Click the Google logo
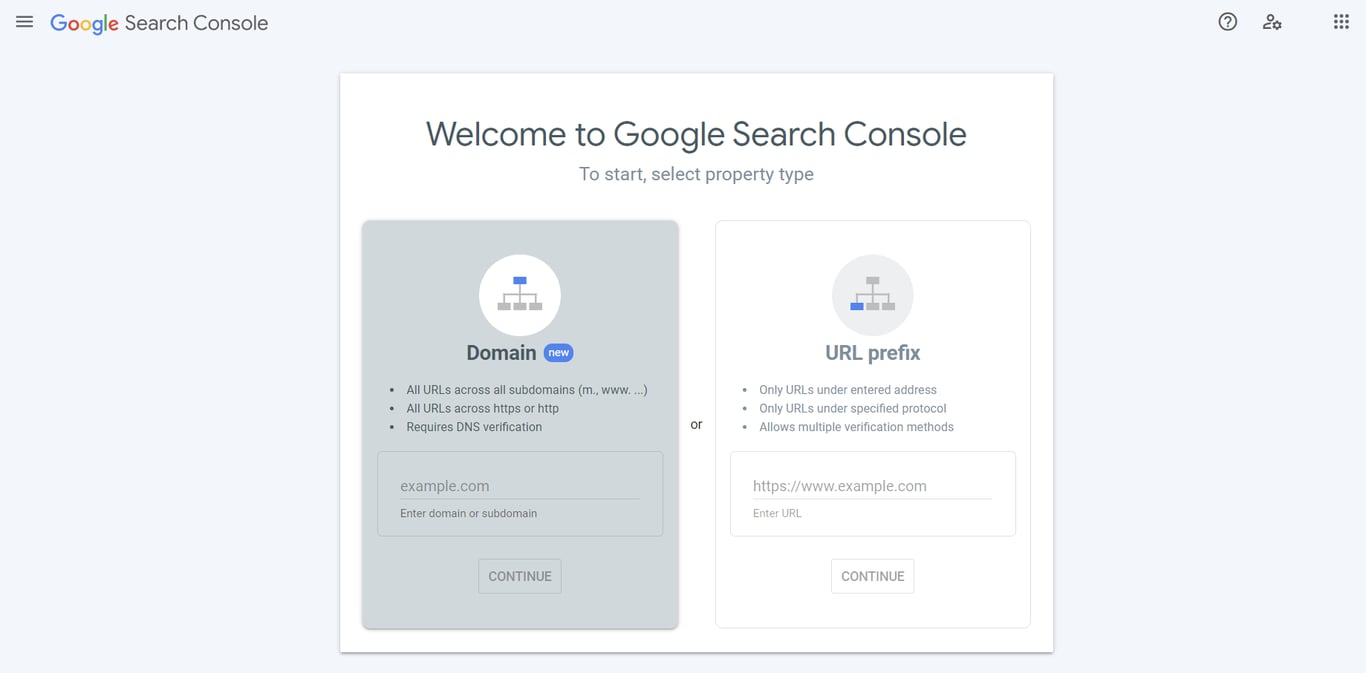The image size is (1366, 673). (84, 23)
